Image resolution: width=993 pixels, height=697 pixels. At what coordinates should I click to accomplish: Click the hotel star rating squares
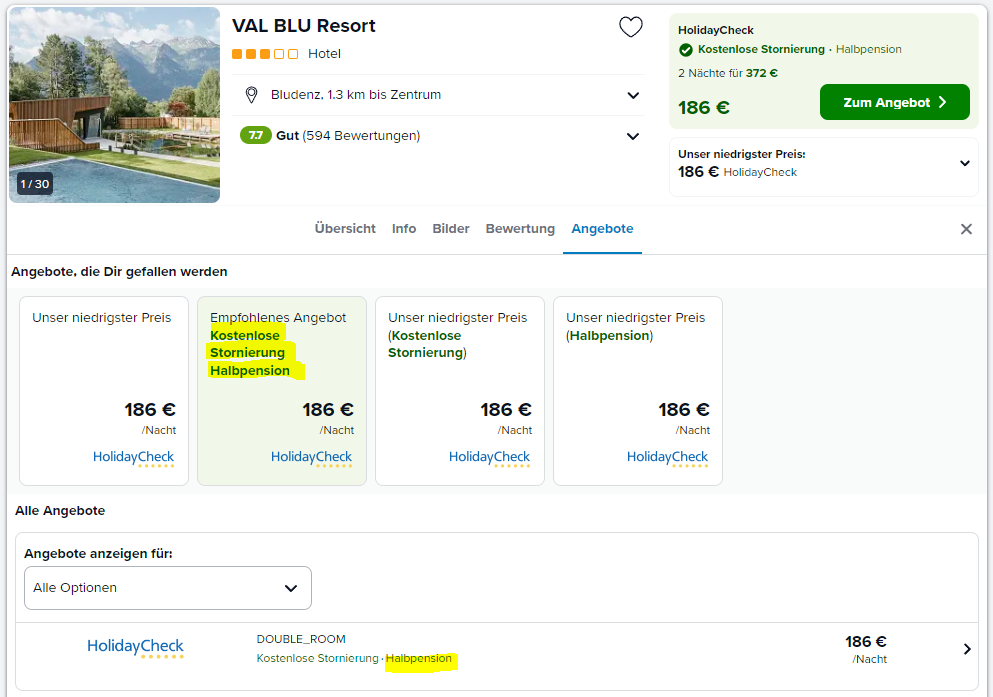[265, 54]
